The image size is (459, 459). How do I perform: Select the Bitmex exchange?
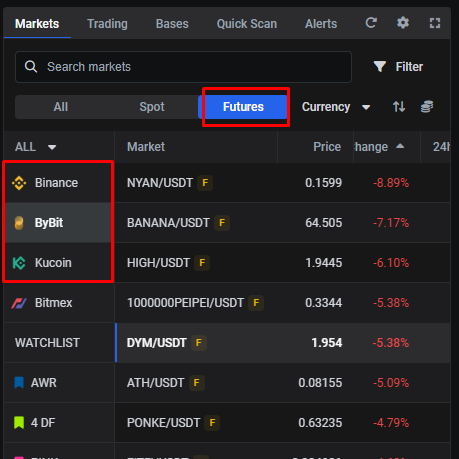58,303
